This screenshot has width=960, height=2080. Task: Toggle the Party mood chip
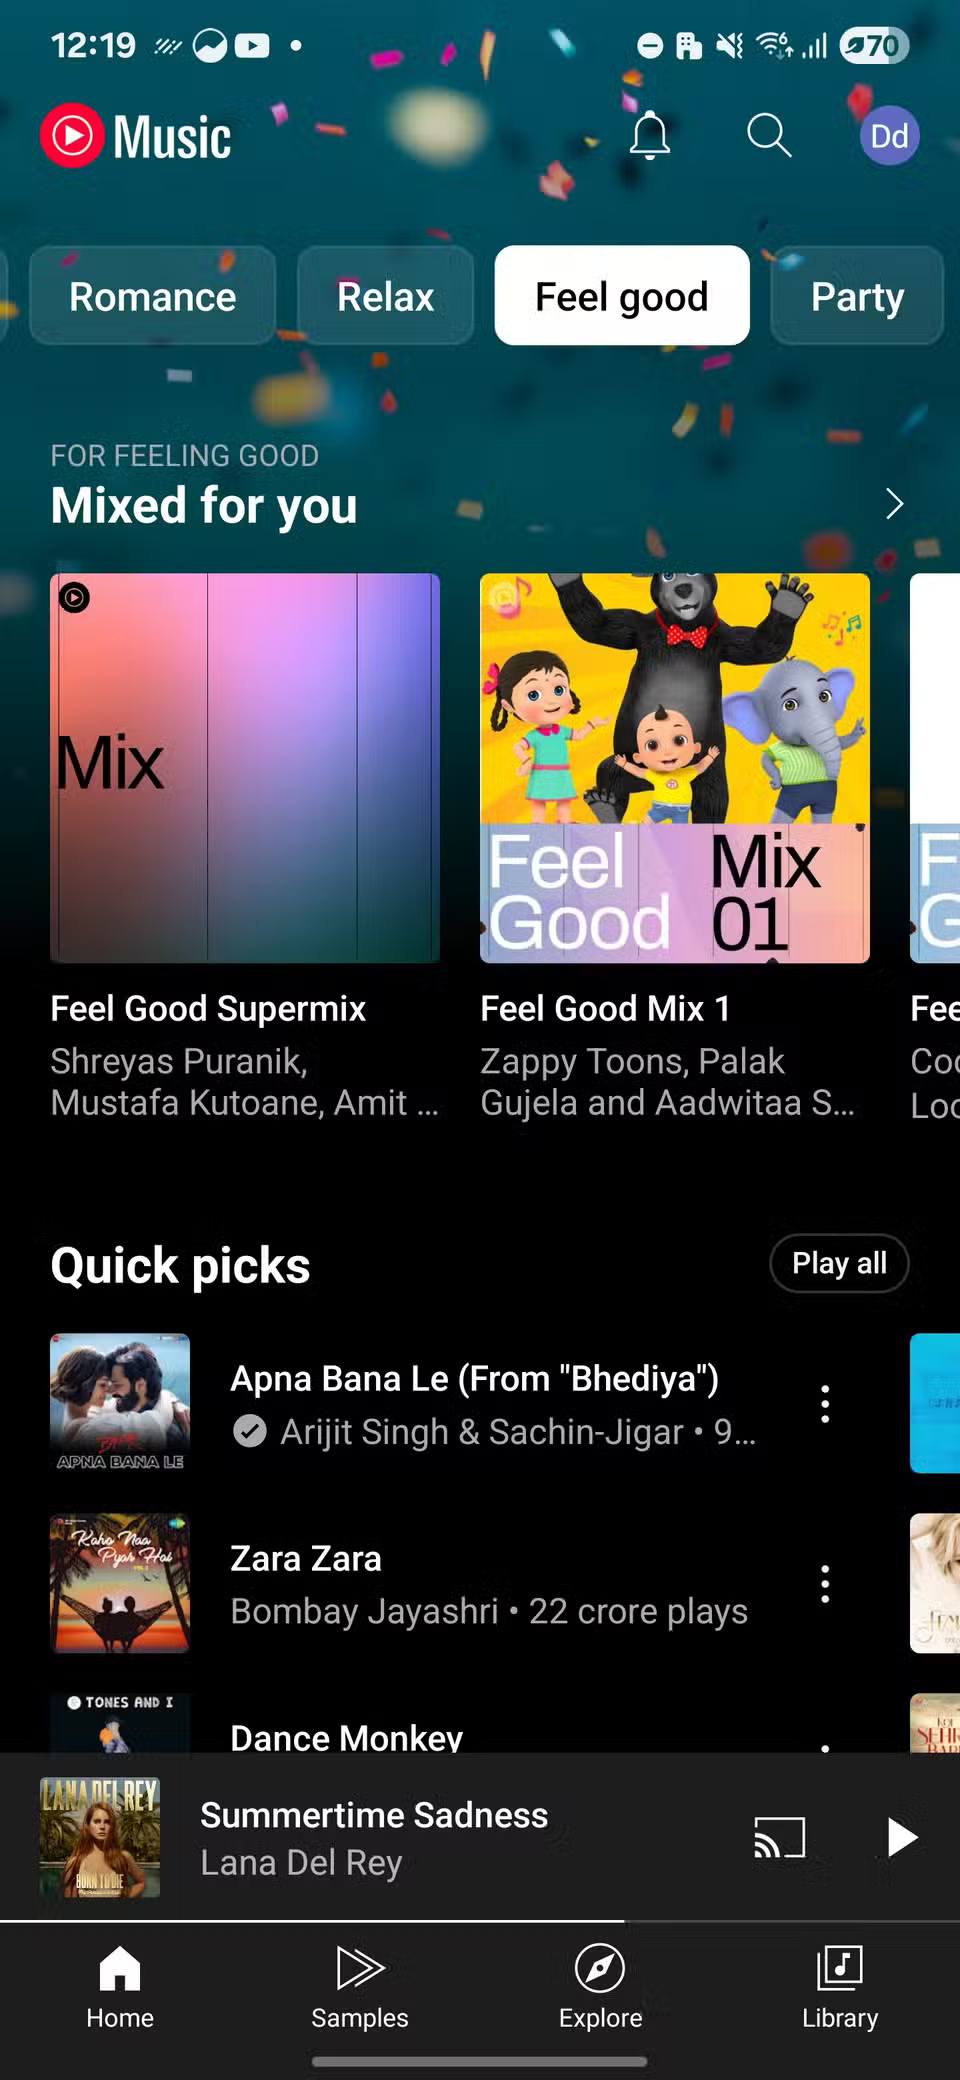pyautogui.click(x=857, y=296)
